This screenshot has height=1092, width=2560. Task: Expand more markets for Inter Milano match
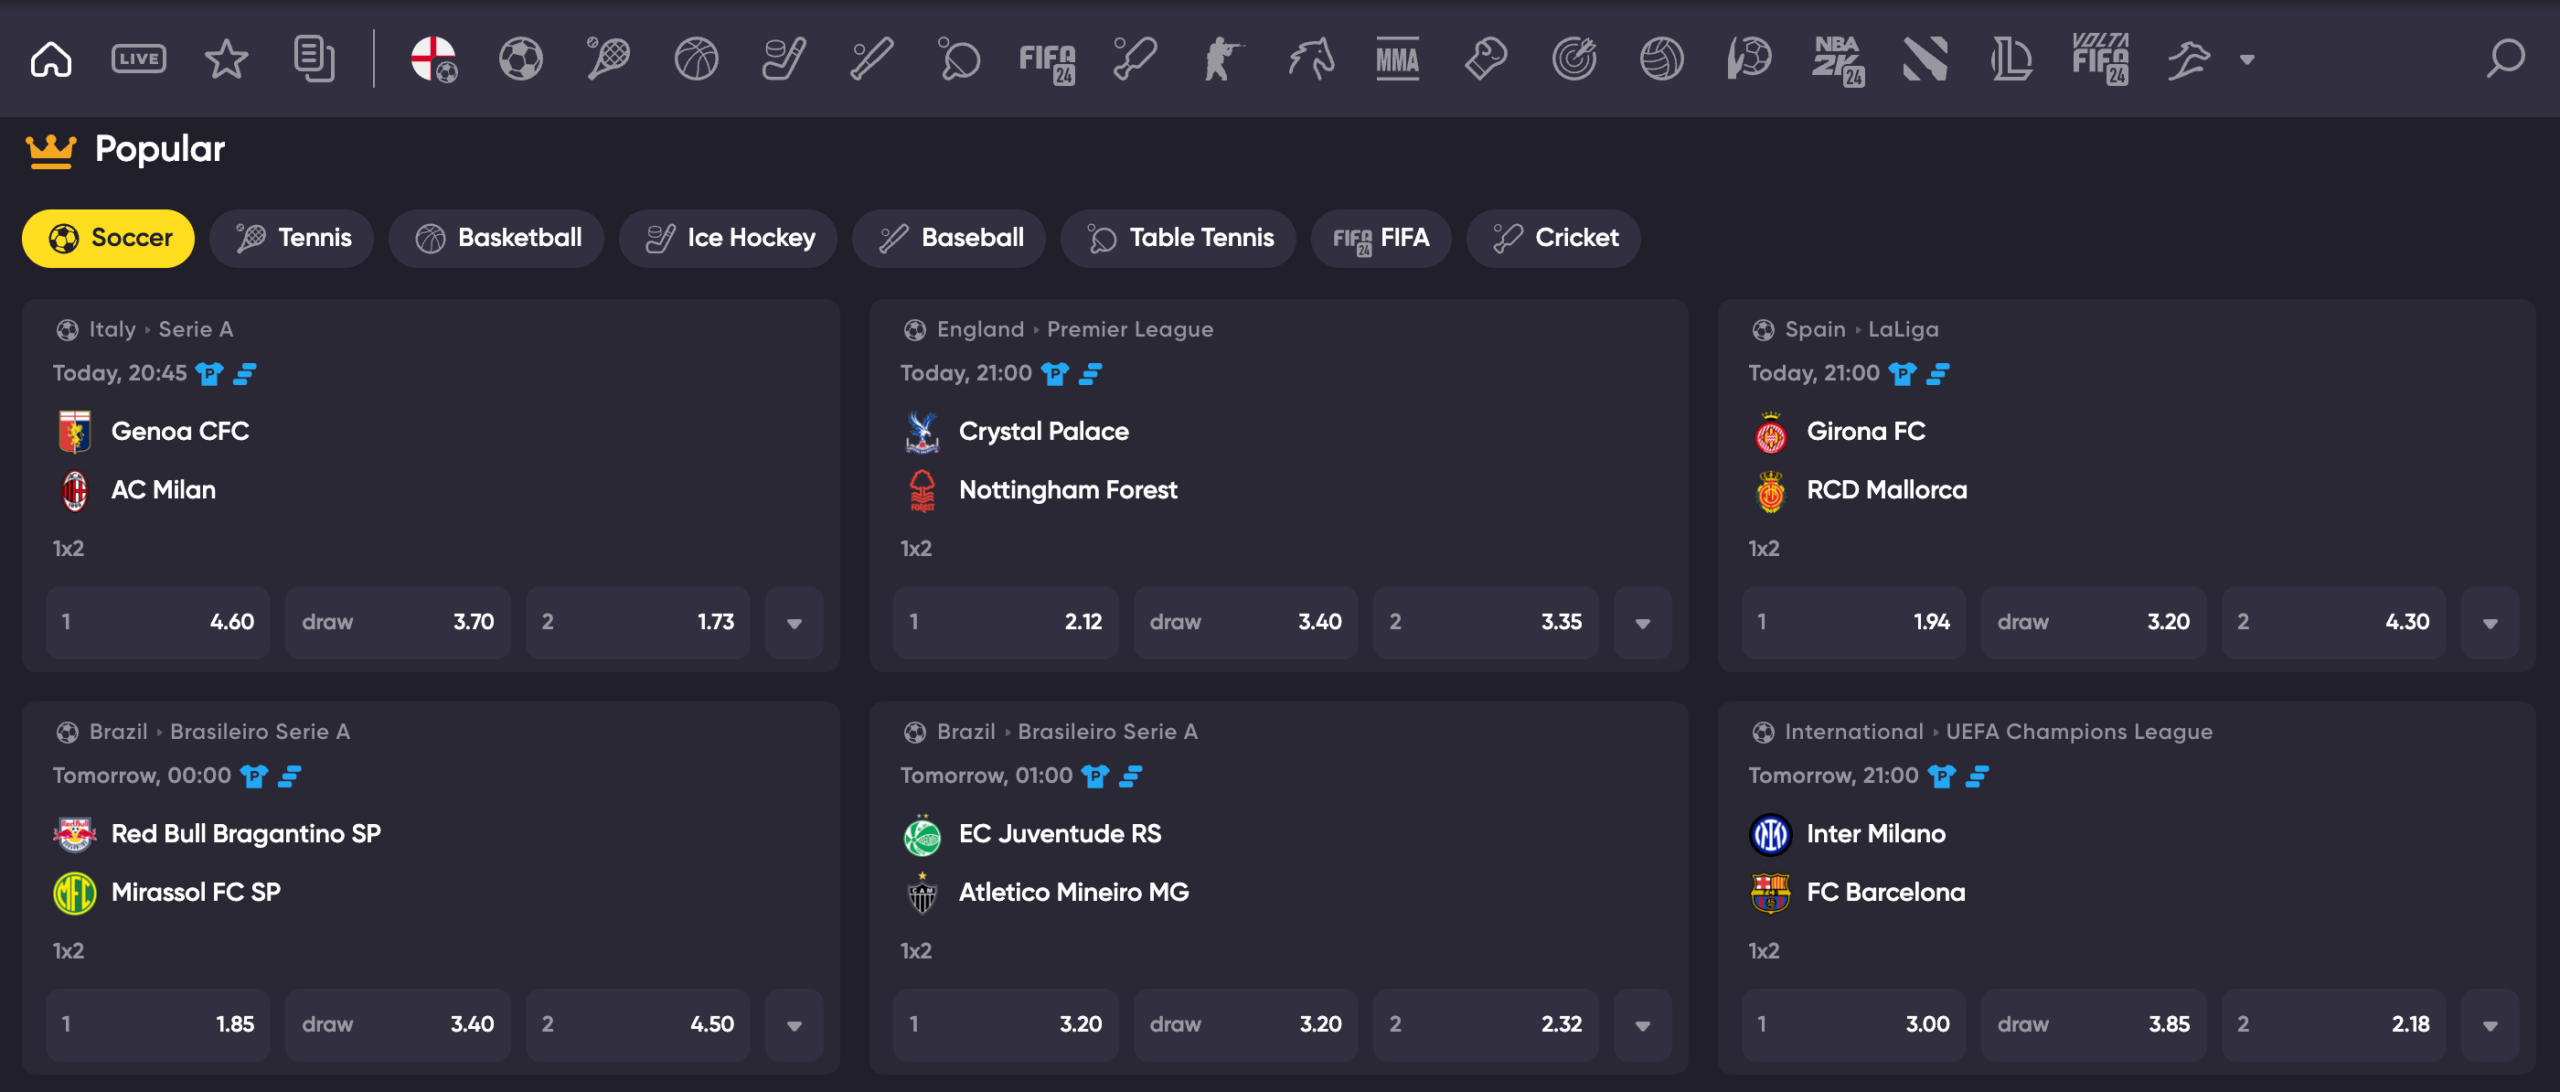pos(2490,1025)
